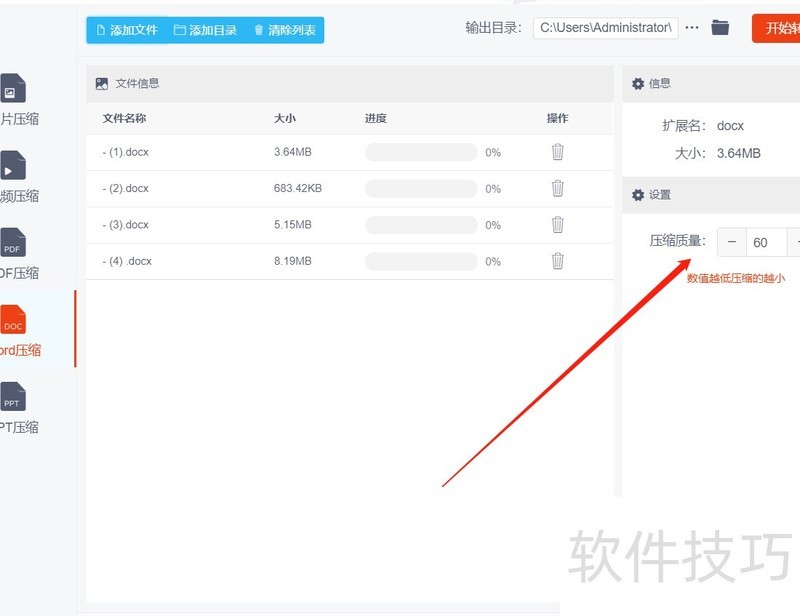This screenshot has height=616, width=800.
Task: Click the info panel size 3.64MB
Action: 738,153
